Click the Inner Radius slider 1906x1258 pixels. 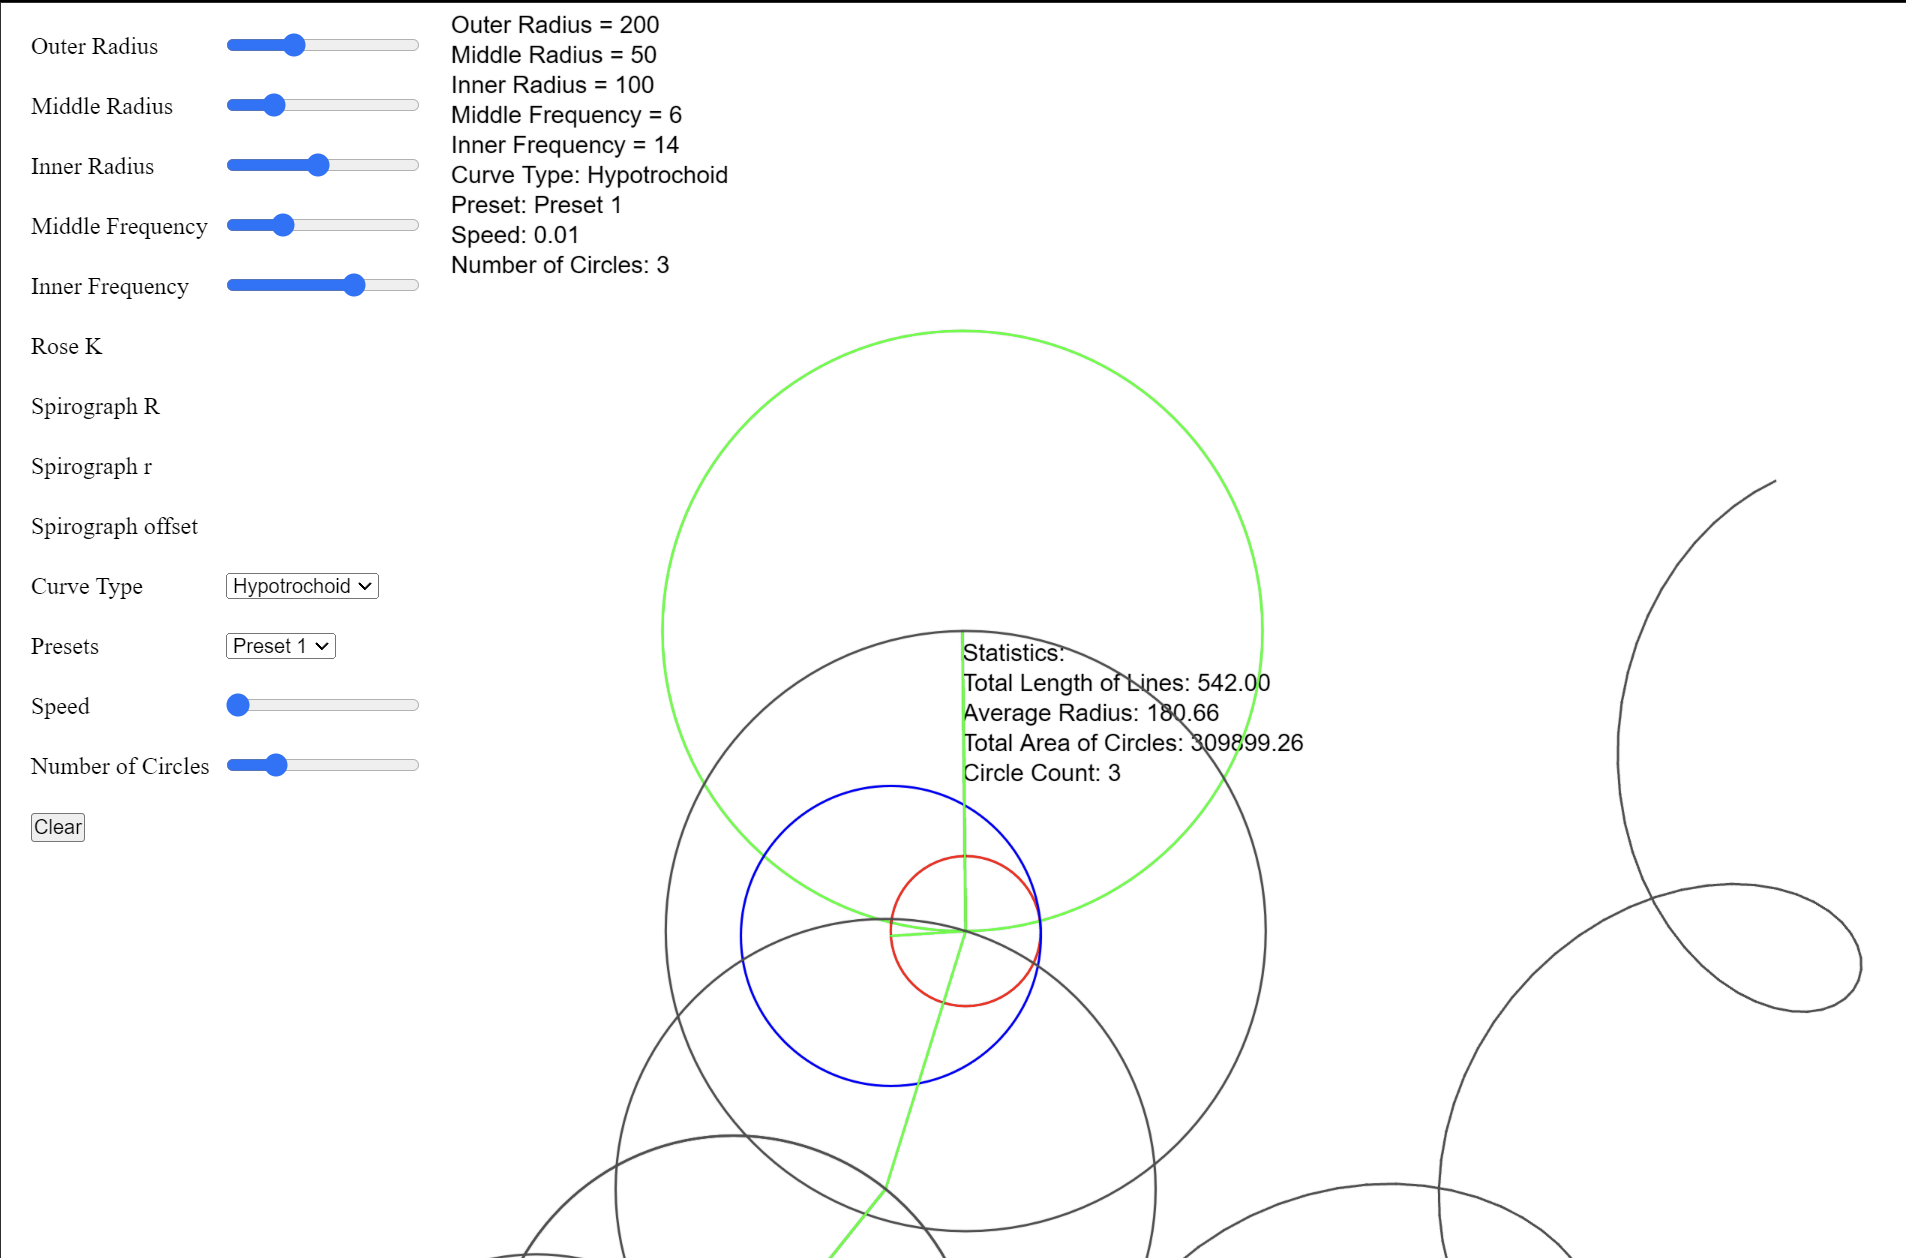322,165
